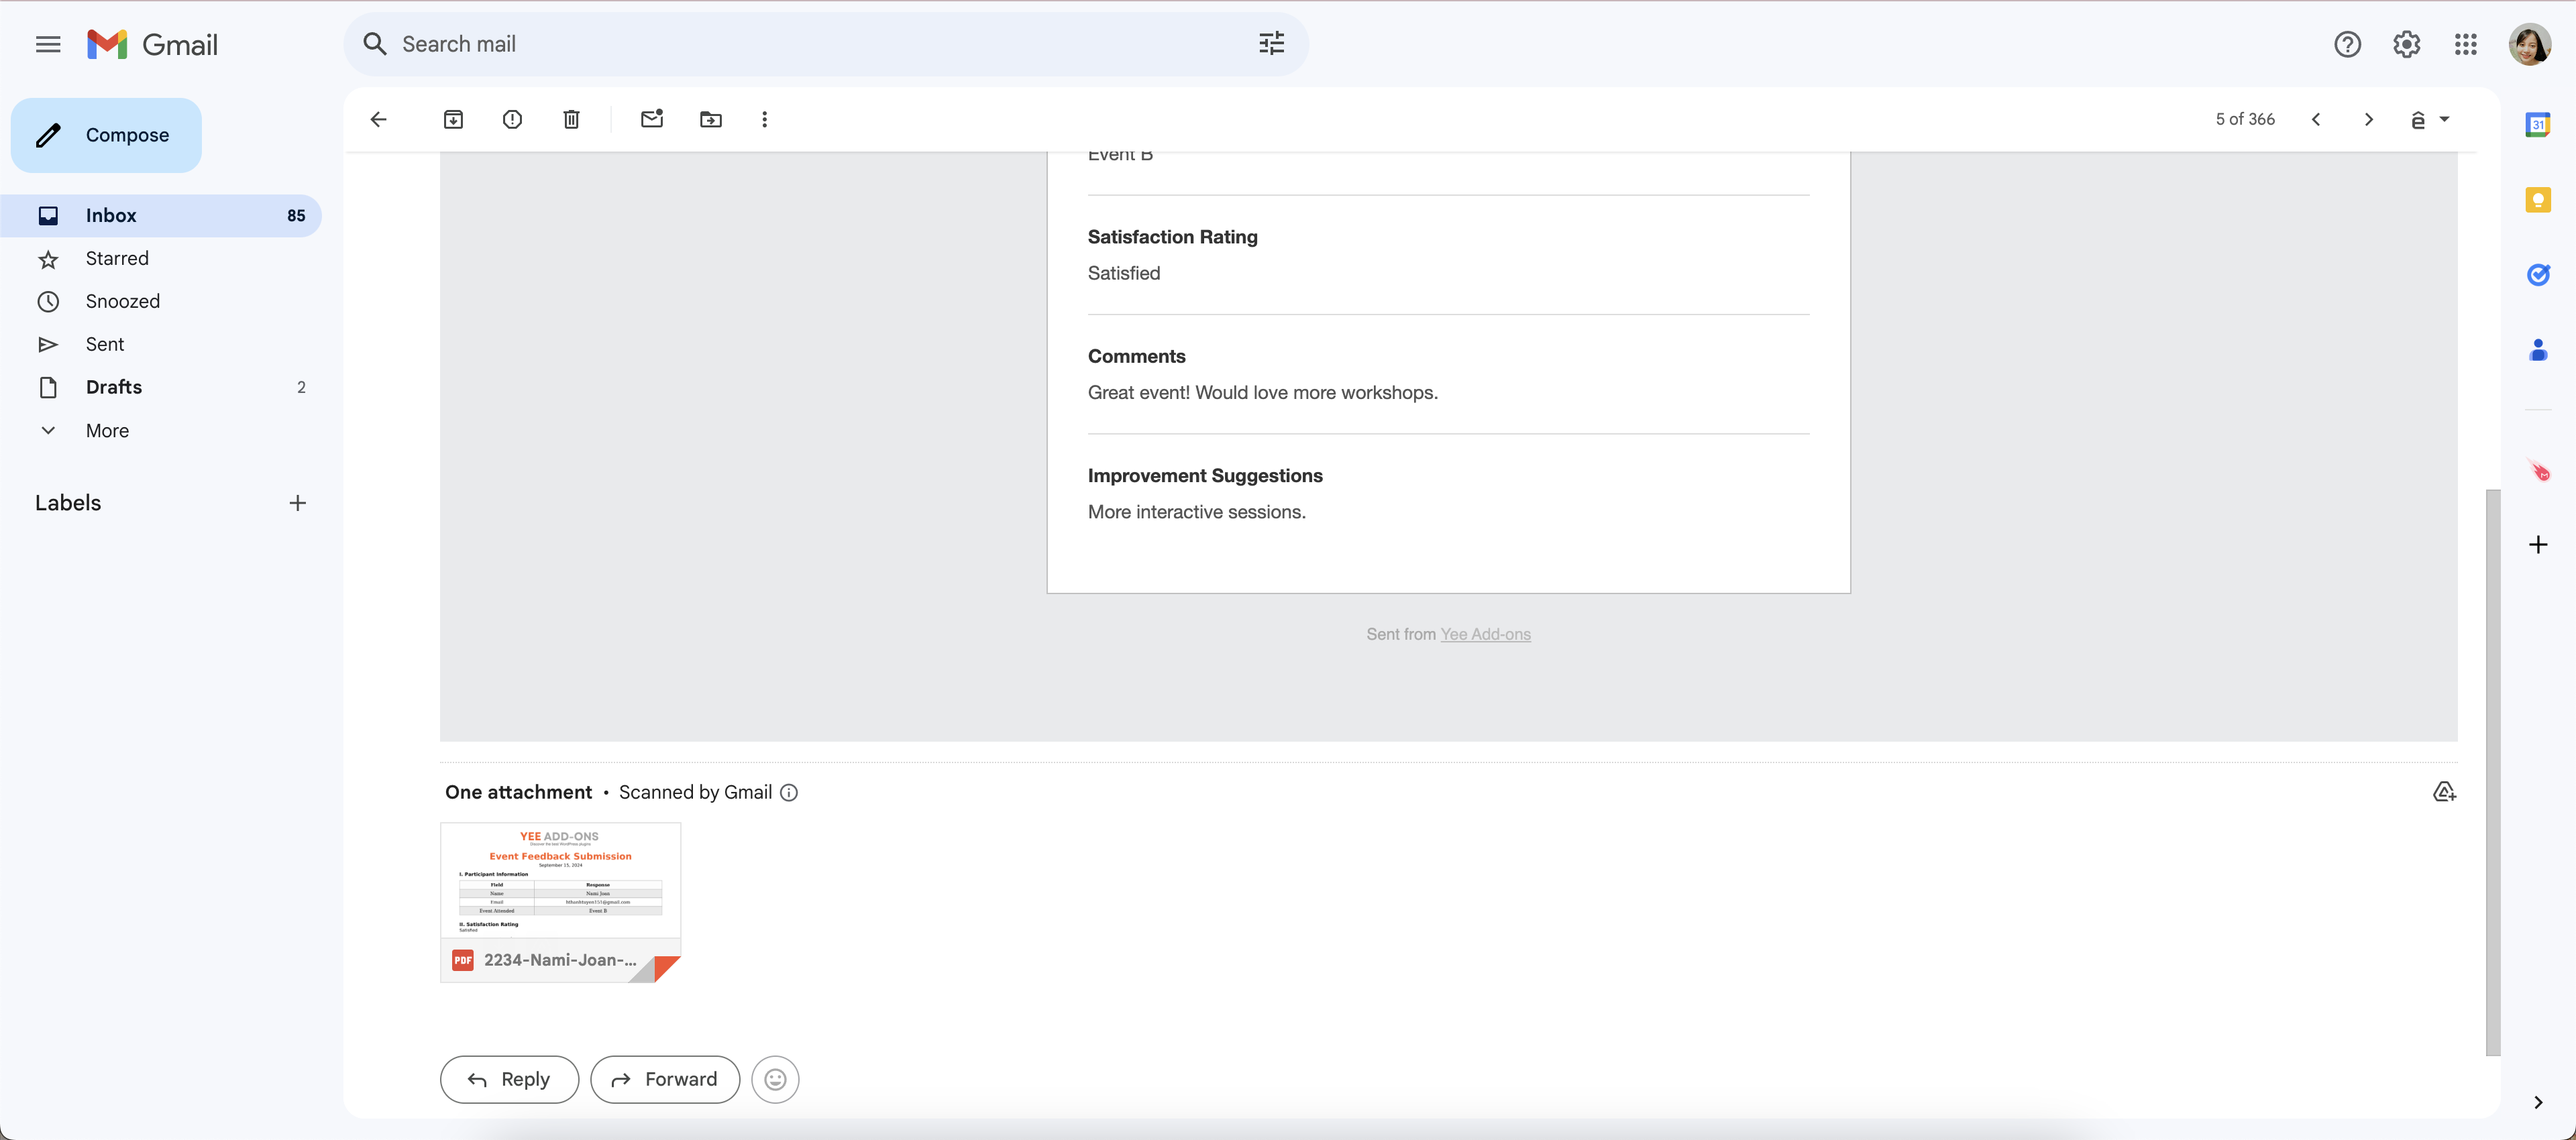Screen dimensions: 2576x1140
Task: Open Google Keep side panel
Action: [2538, 200]
